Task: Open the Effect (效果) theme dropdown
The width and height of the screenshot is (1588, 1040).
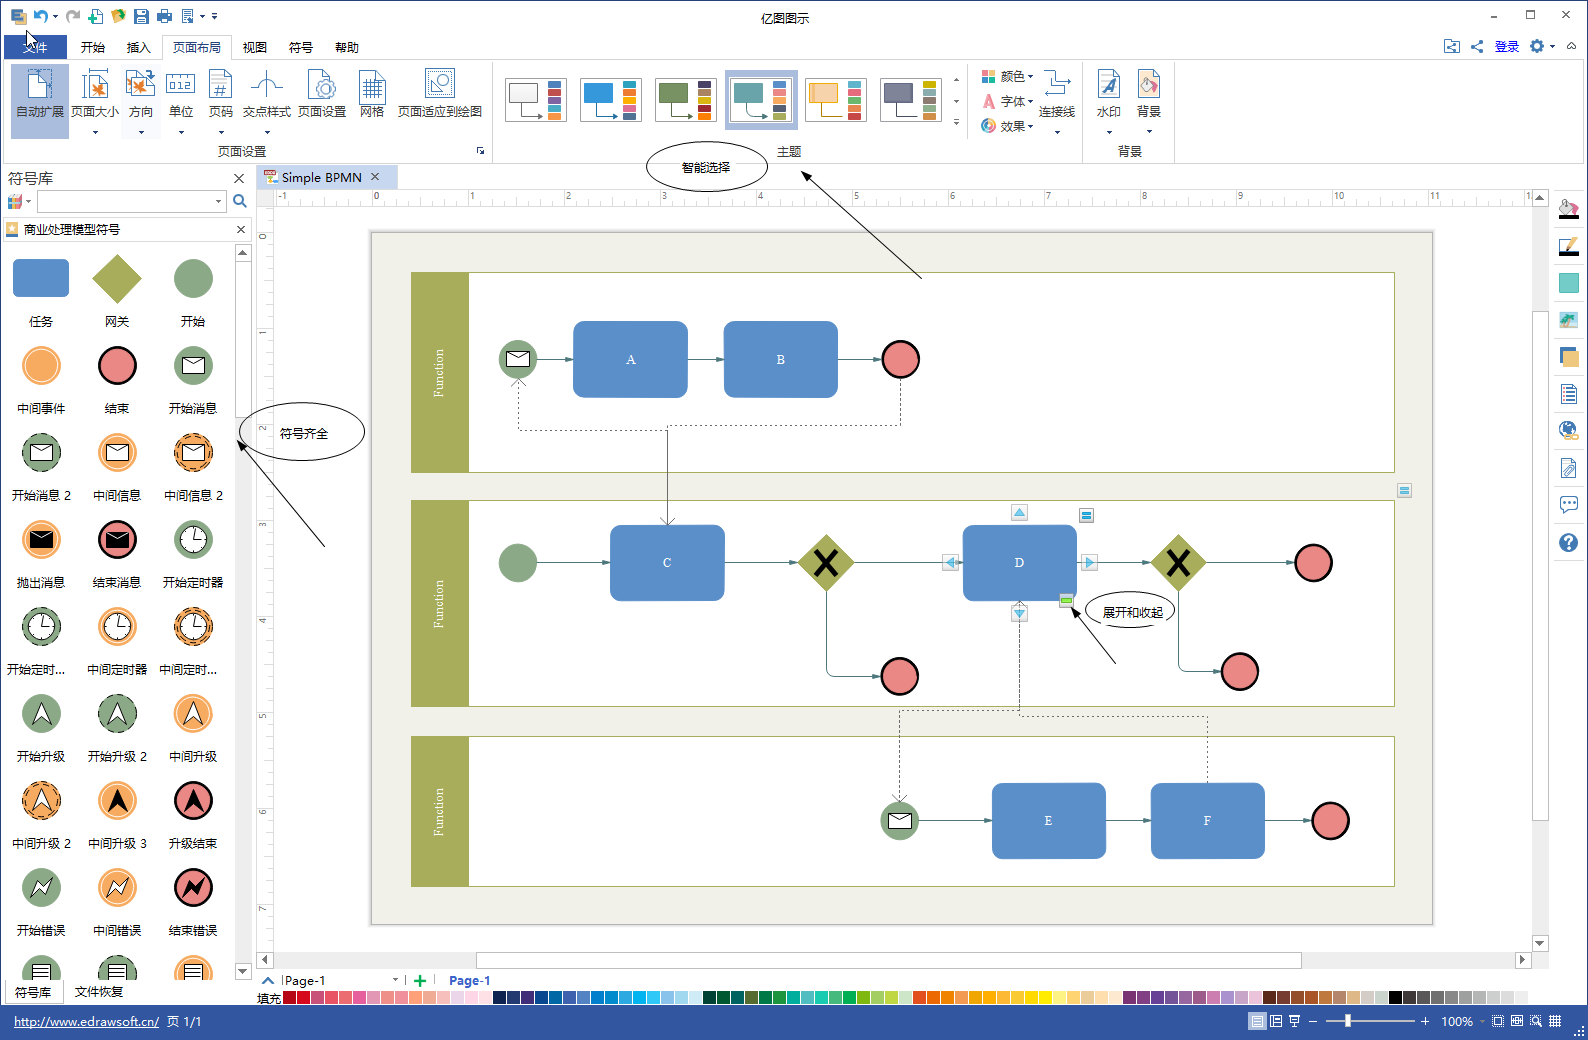Action: coord(1007,126)
